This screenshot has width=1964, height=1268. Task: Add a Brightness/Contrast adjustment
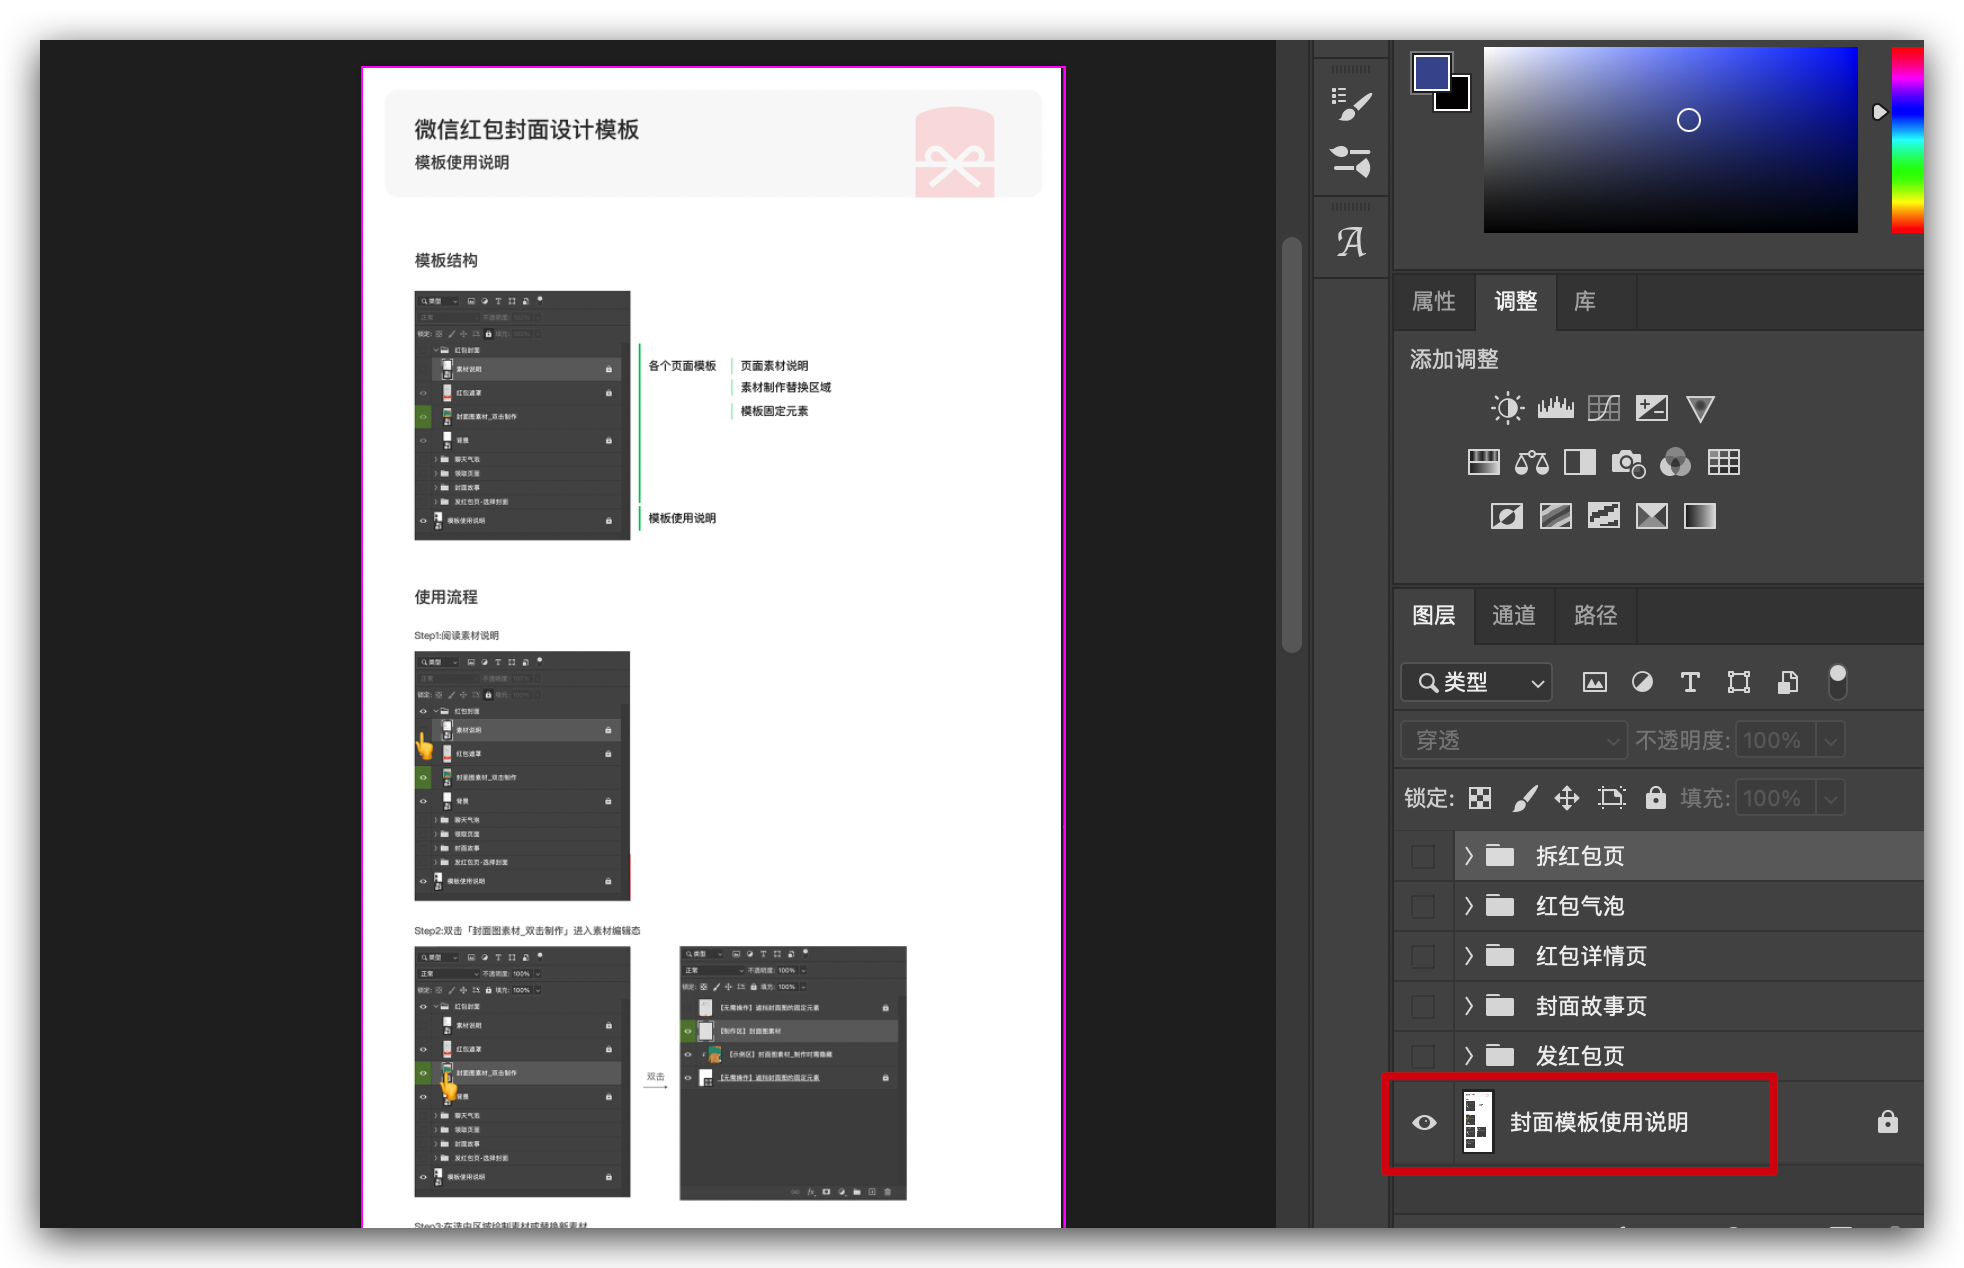(1507, 408)
